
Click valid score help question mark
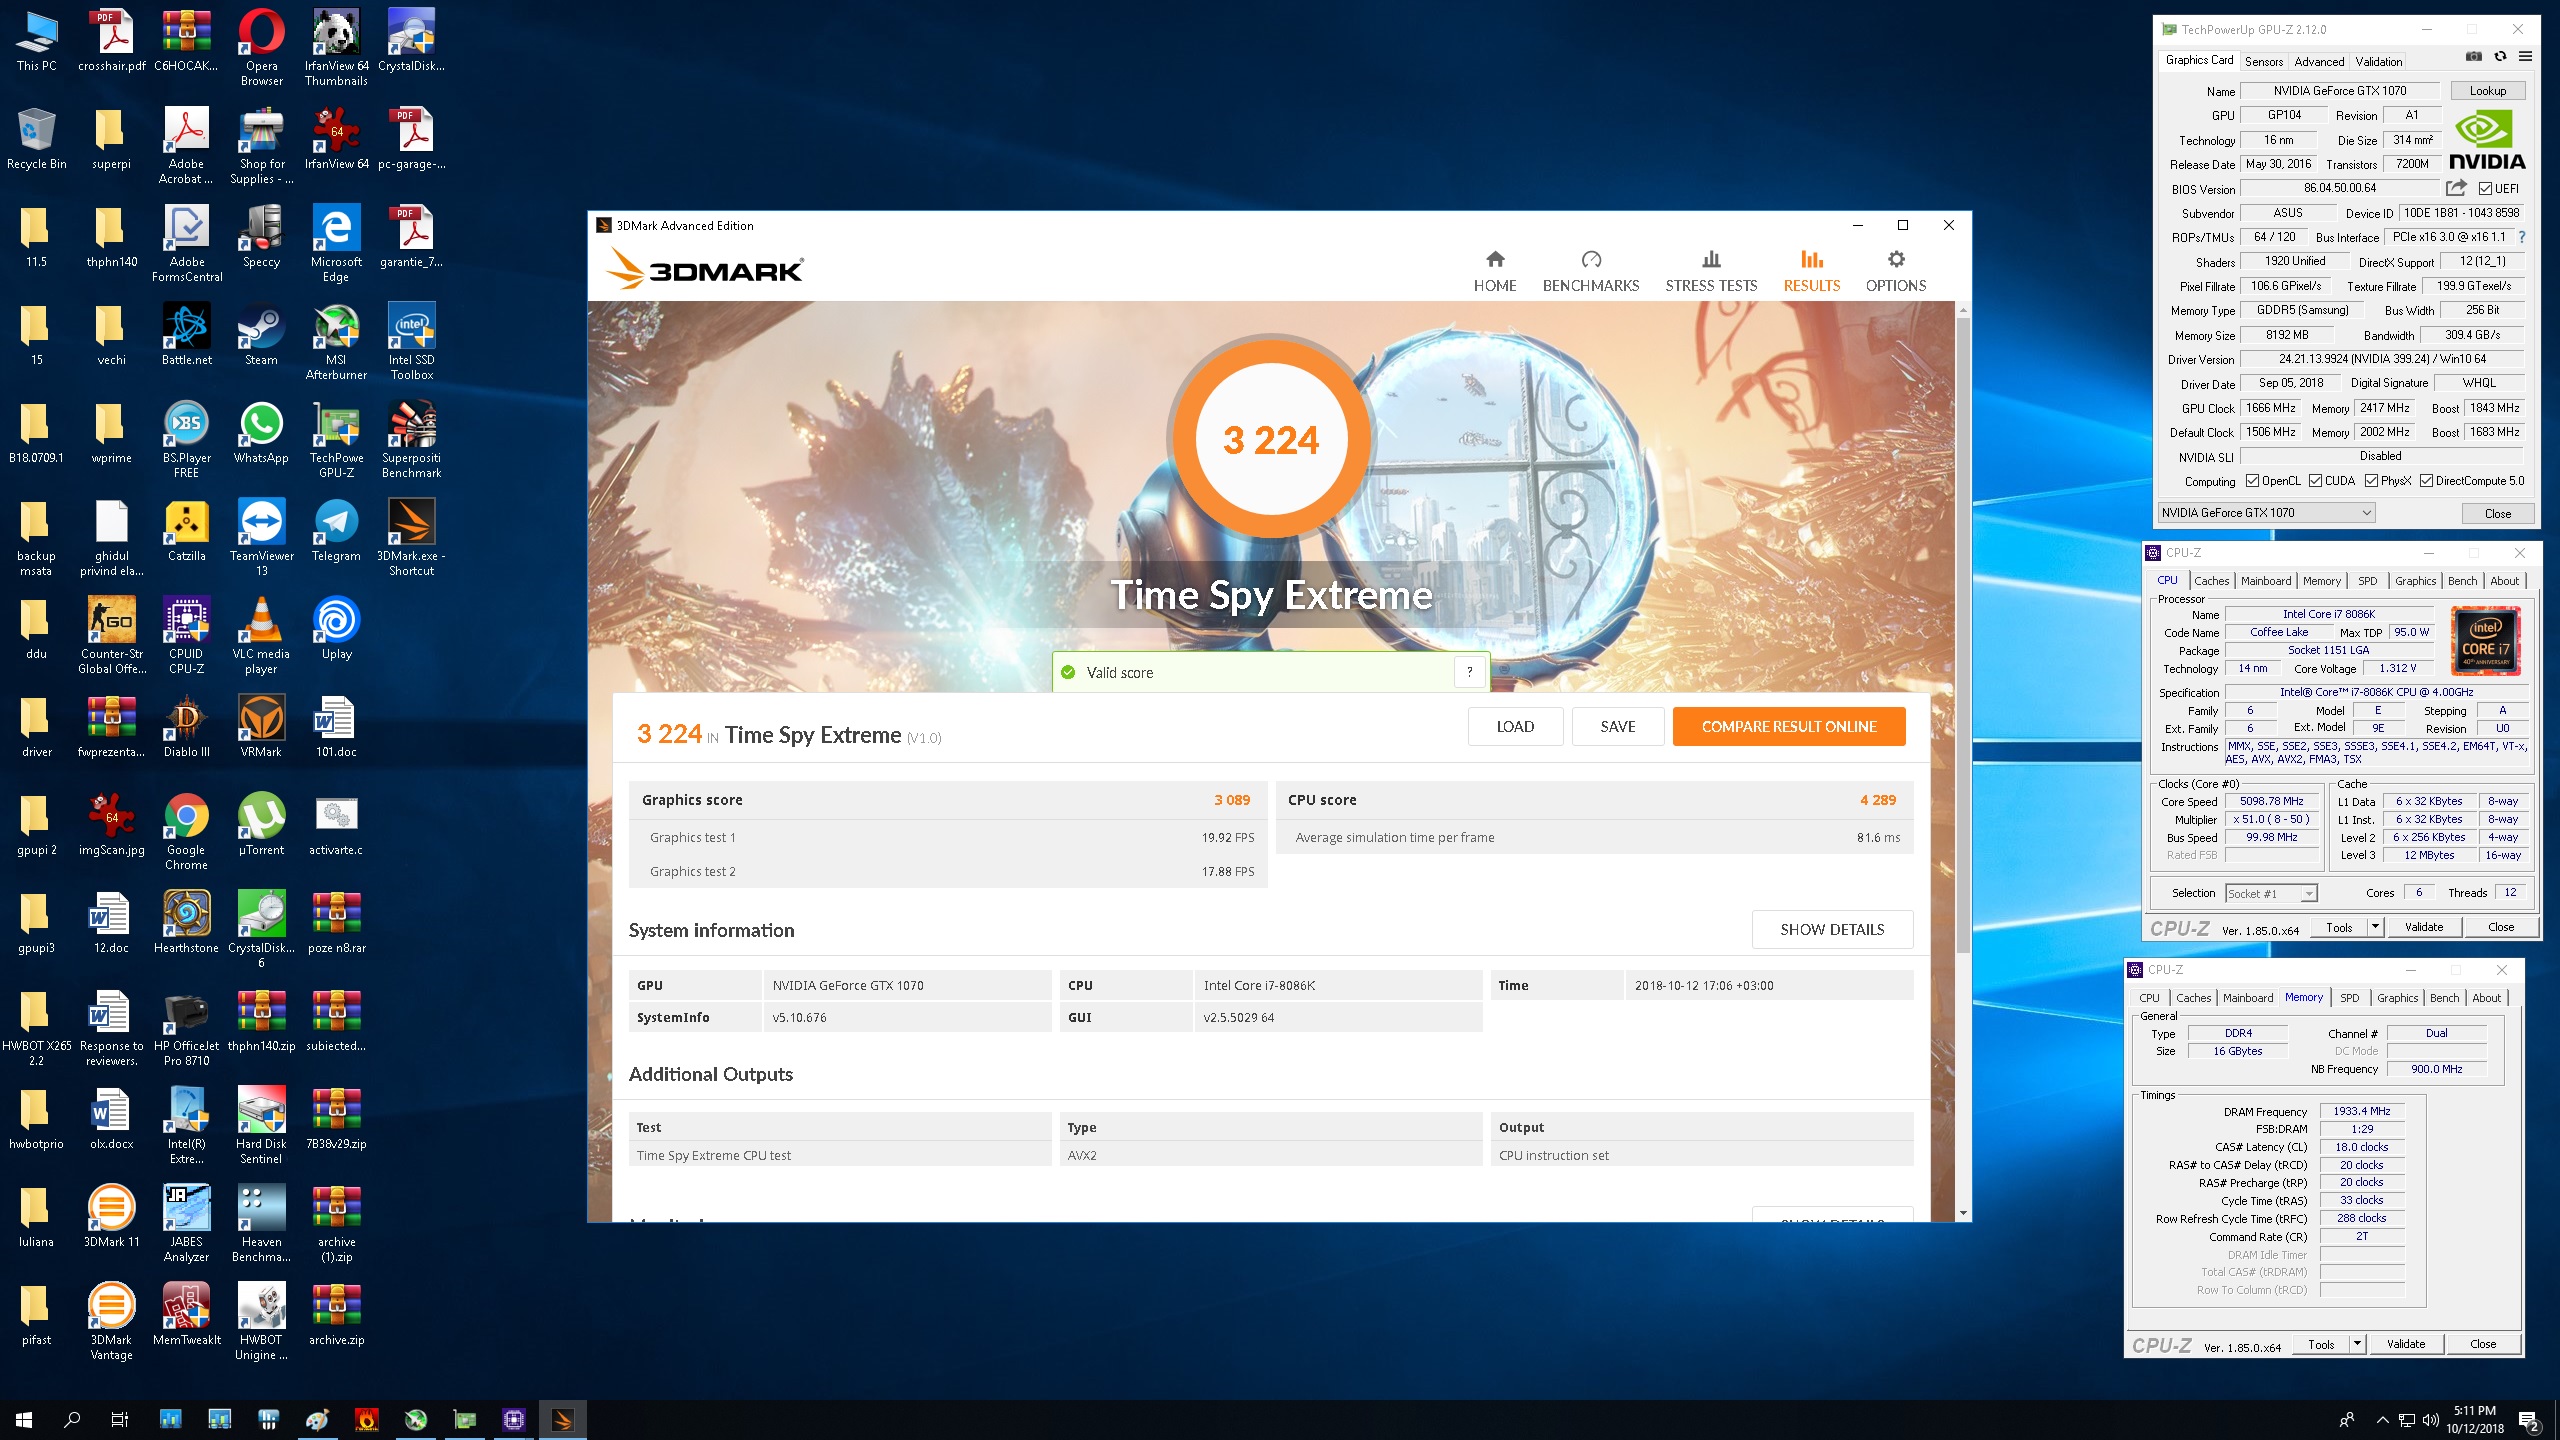pos(1469,672)
